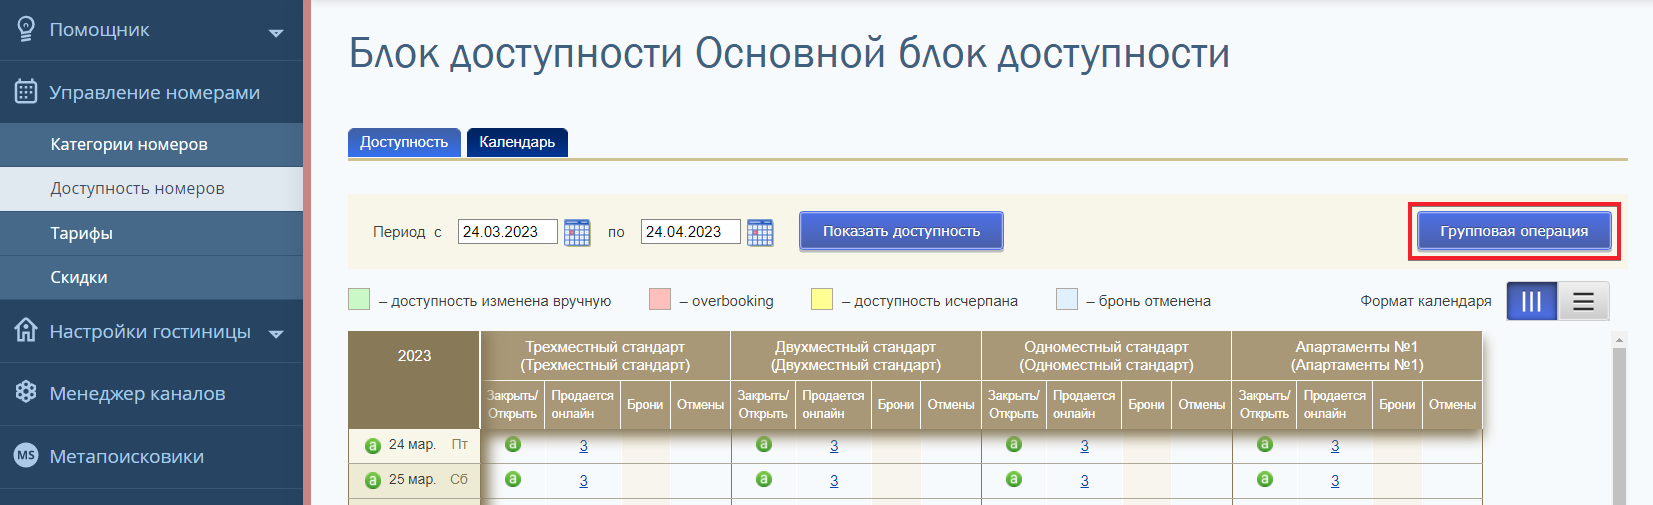
Task: Open Метапоисковики section
Action: [151, 456]
